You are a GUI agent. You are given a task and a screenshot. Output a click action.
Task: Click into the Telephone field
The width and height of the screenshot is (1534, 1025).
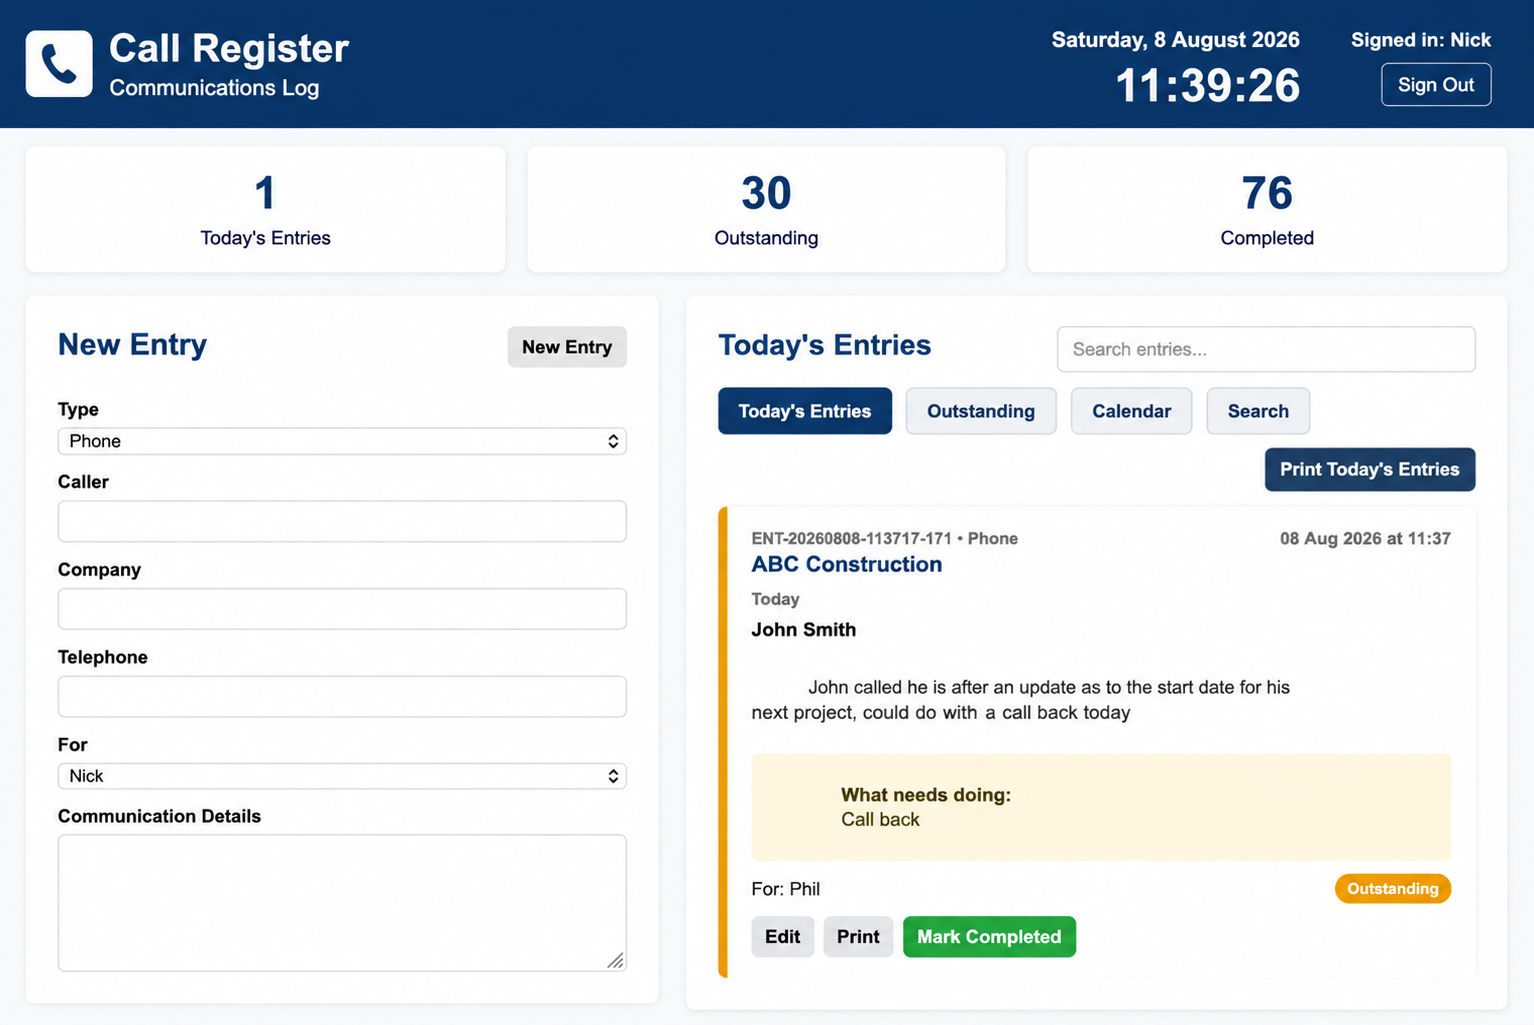[342, 696]
